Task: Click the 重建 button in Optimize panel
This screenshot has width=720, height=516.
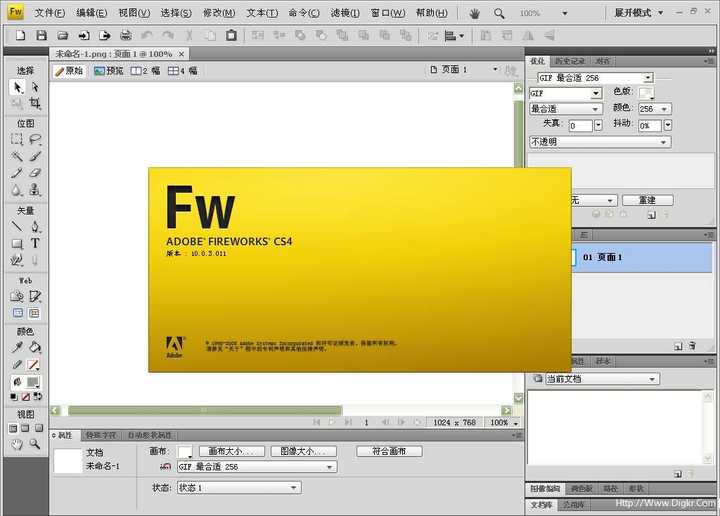Action: [647, 200]
